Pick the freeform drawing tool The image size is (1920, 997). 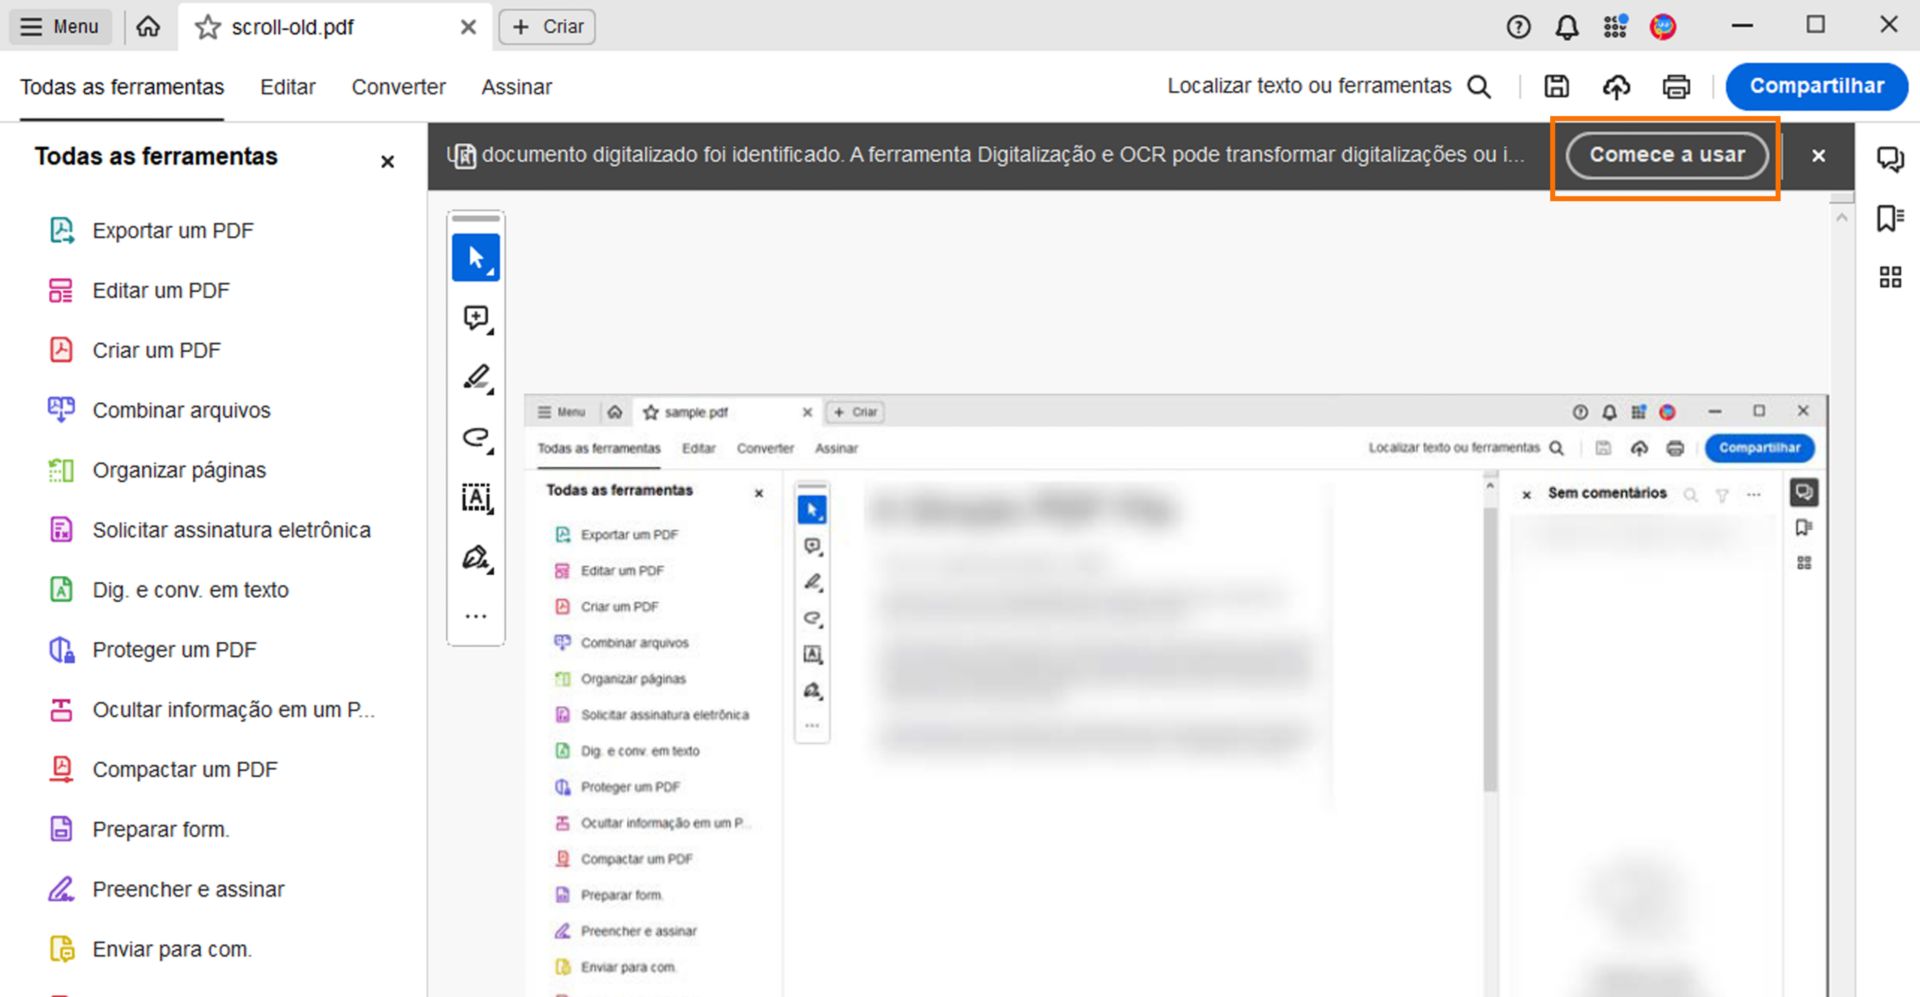click(476, 438)
